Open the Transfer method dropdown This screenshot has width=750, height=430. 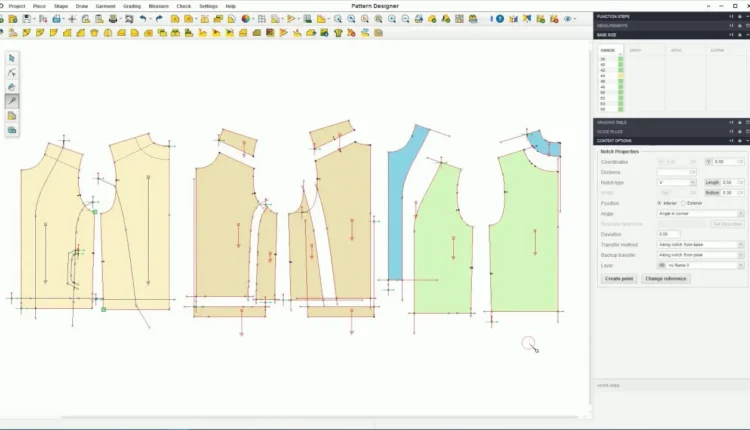[x=700, y=244]
